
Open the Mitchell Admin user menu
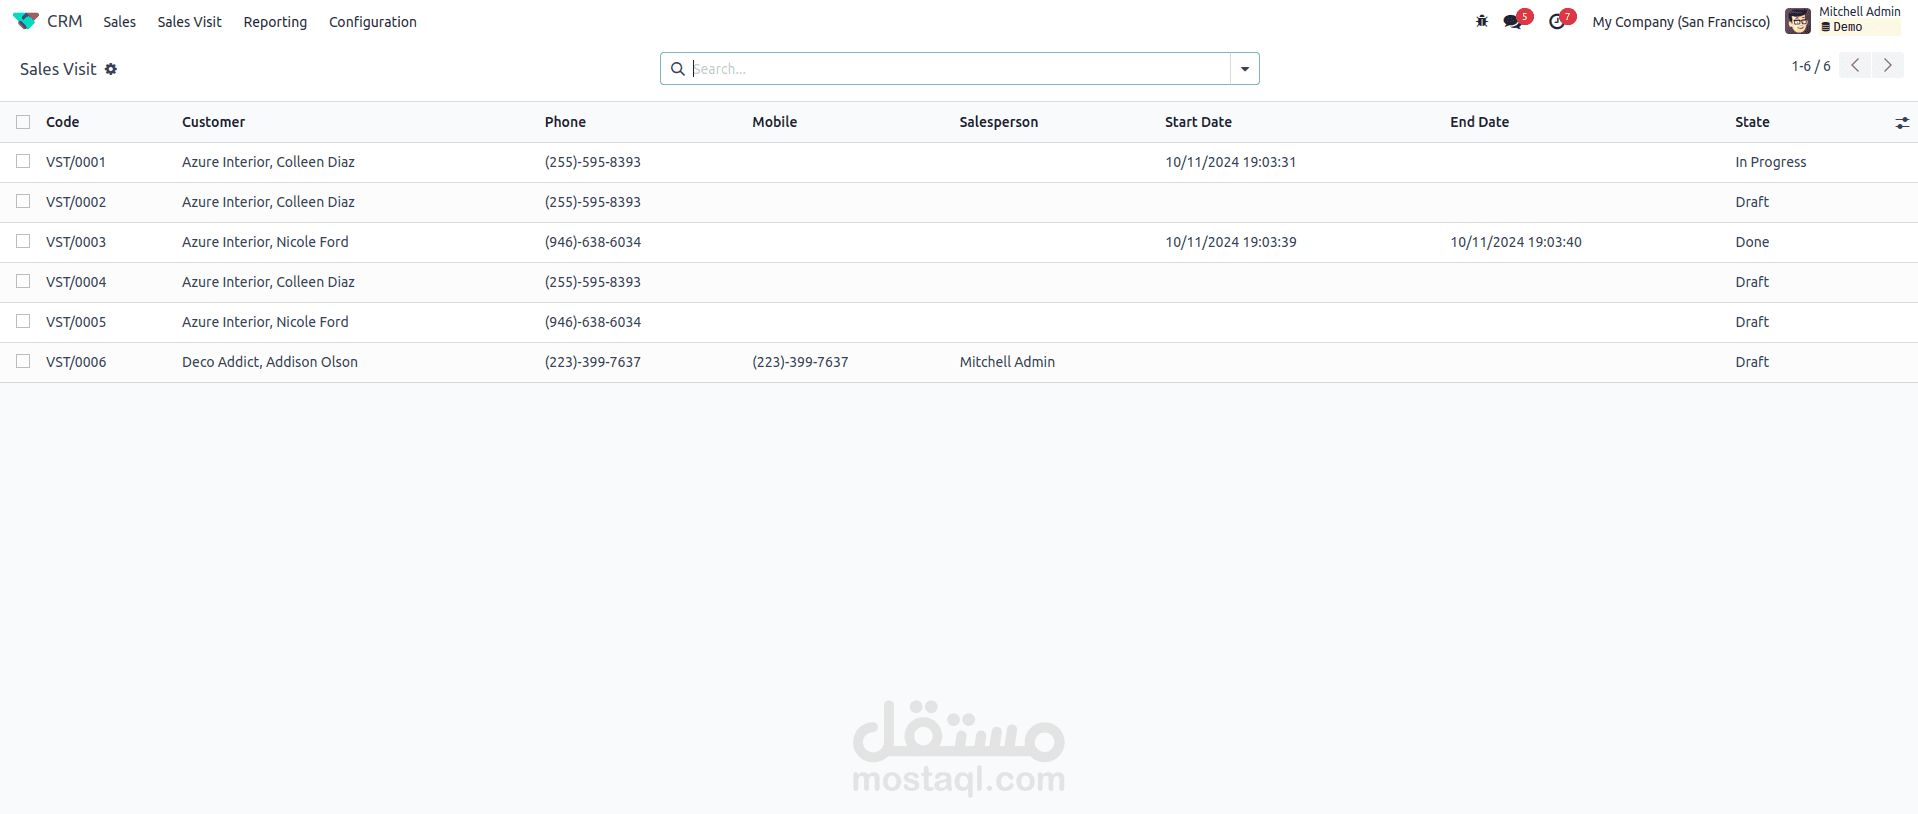[x=1859, y=20]
